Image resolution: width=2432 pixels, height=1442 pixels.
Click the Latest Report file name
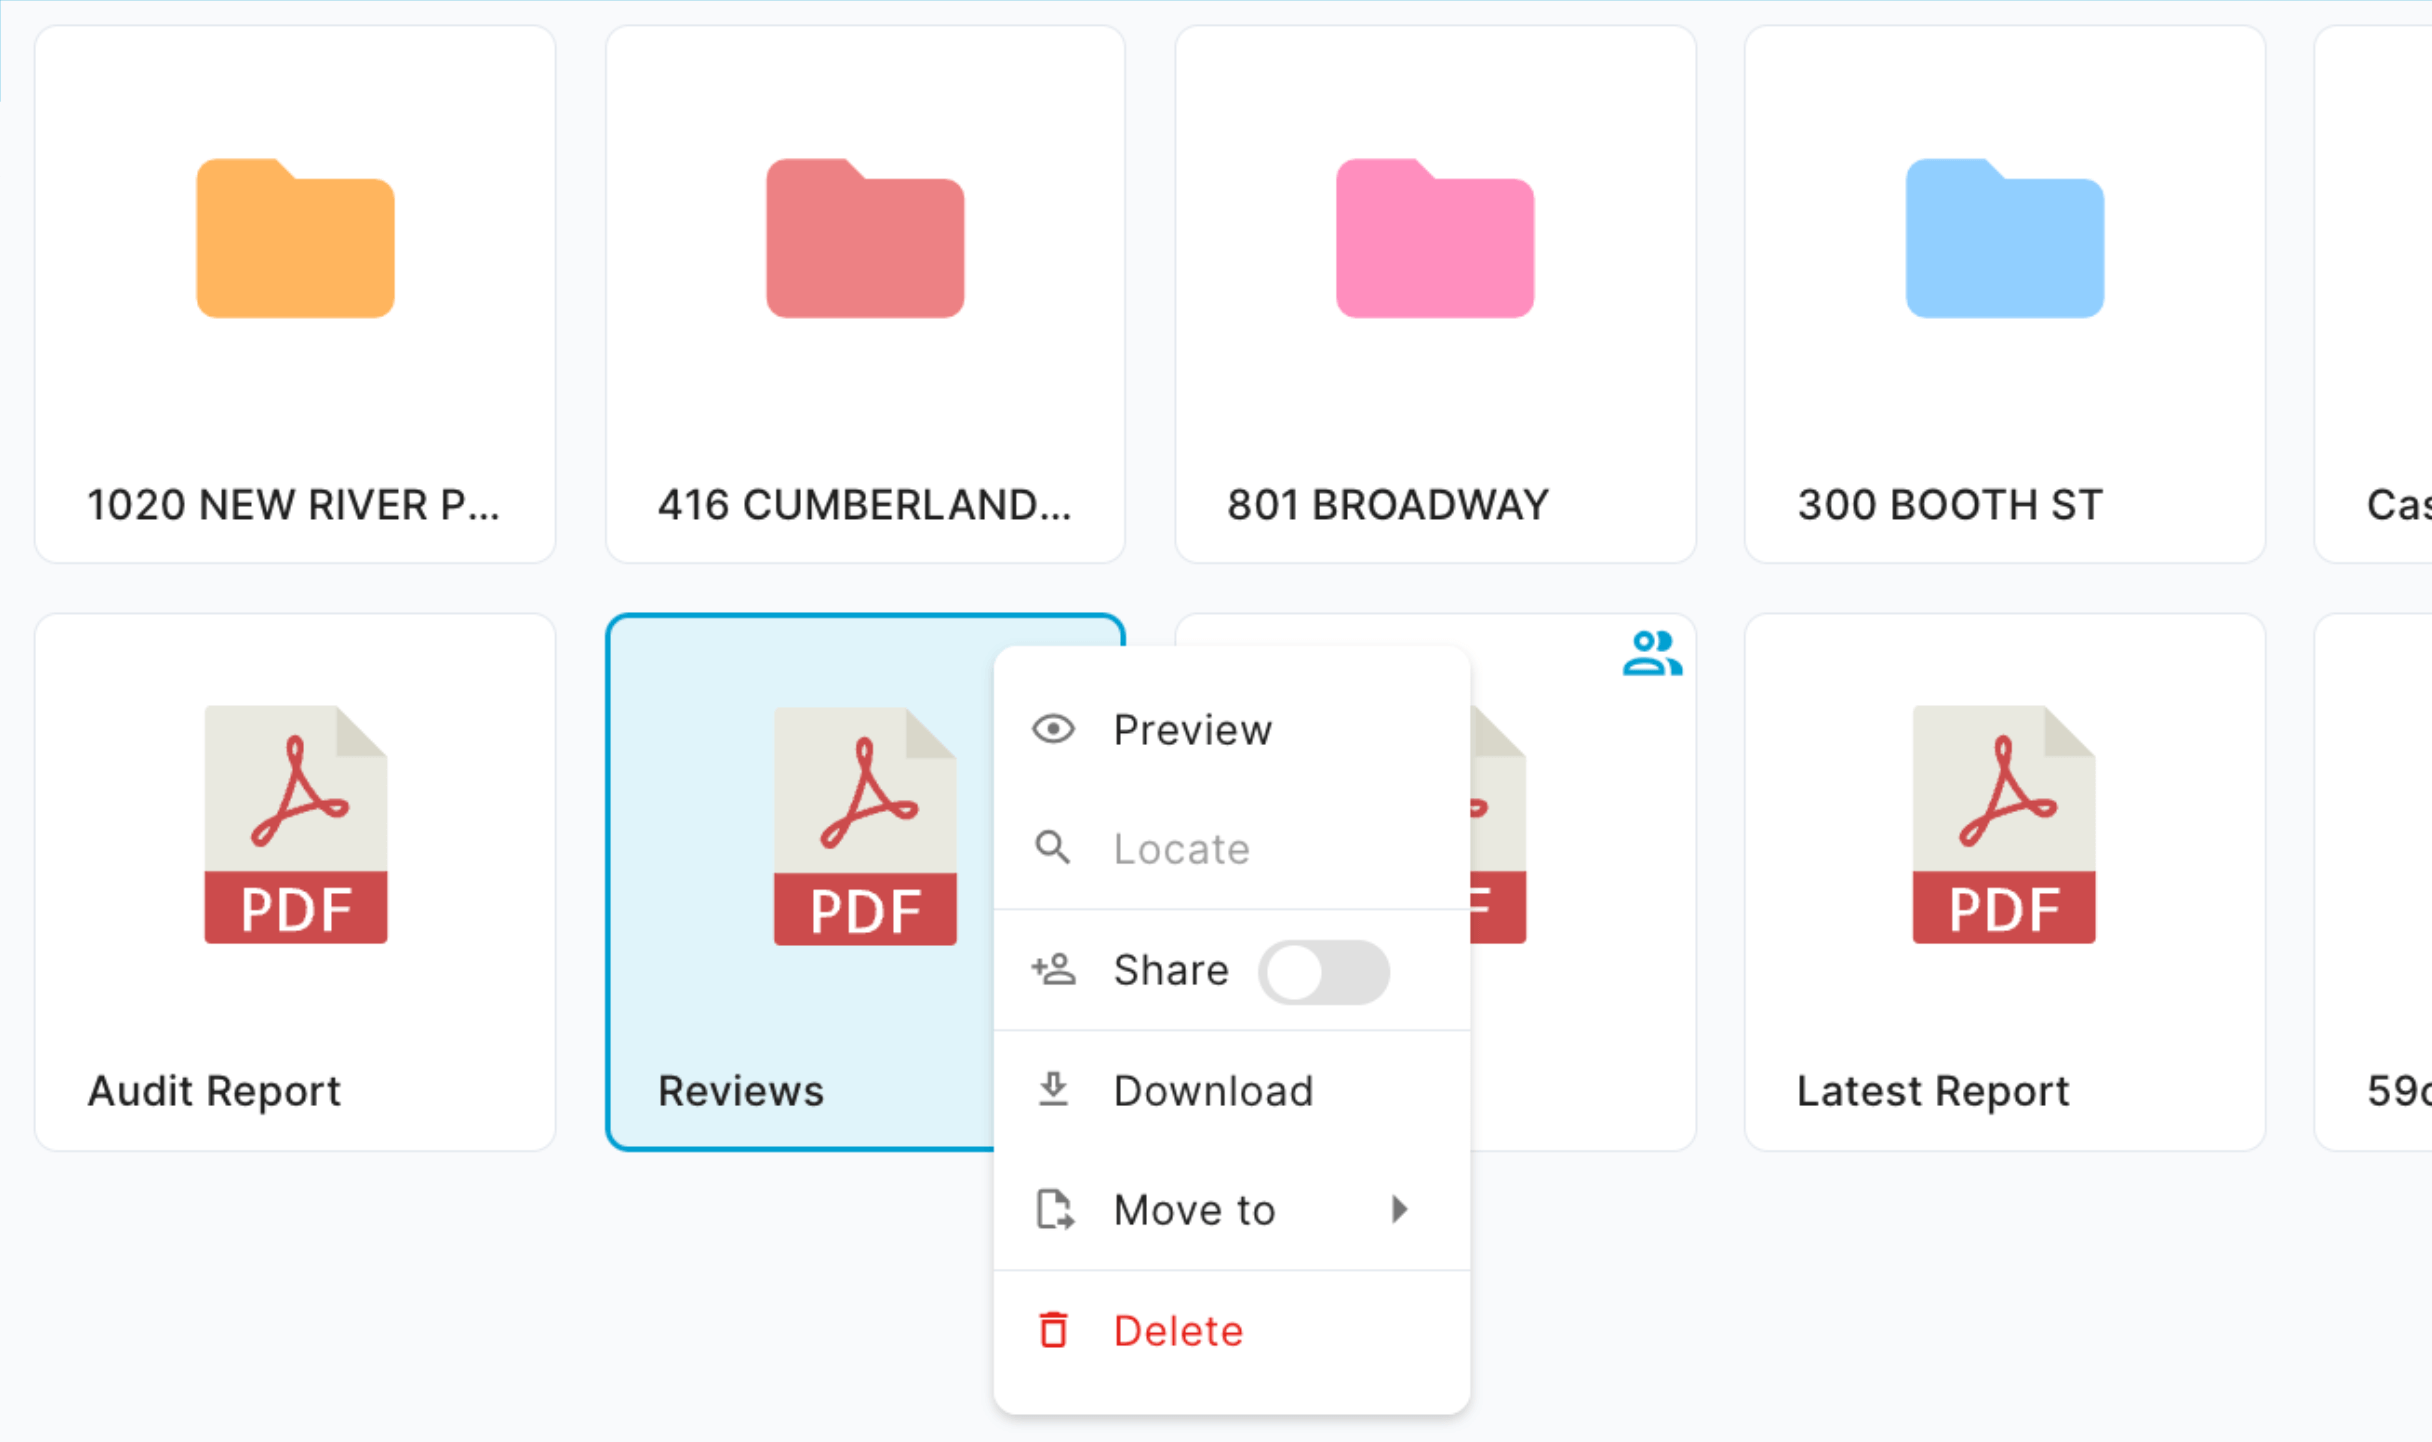click(x=1933, y=1091)
